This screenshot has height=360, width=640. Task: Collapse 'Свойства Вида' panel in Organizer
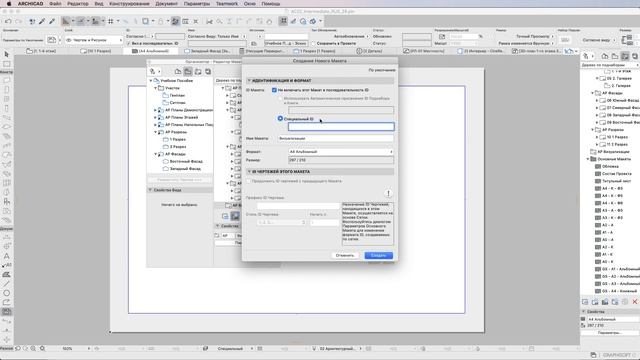point(150,190)
